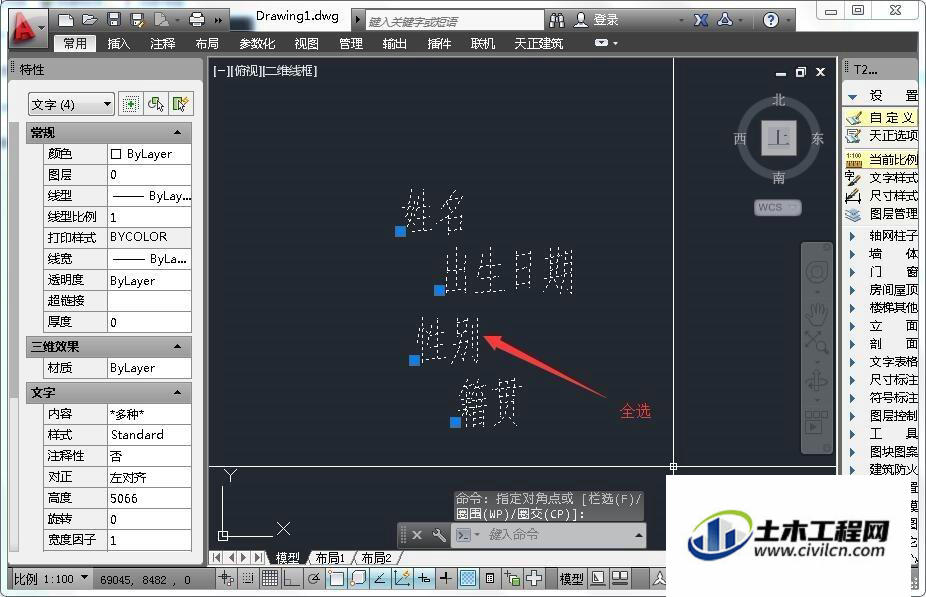926x597 pixels.
Task: Toggle PICKADD value icon in properties panel
Action: 130,105
